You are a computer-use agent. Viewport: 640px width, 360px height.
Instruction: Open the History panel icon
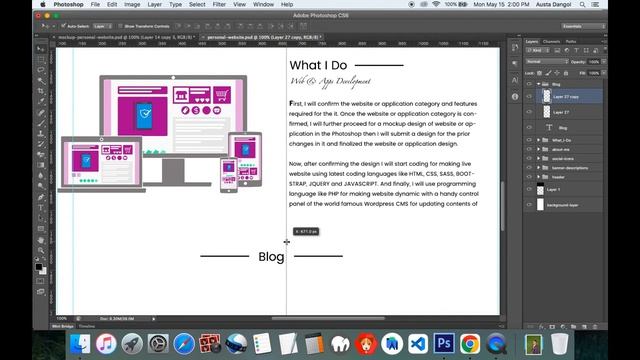pyautogui.click(x=515, y=48)
